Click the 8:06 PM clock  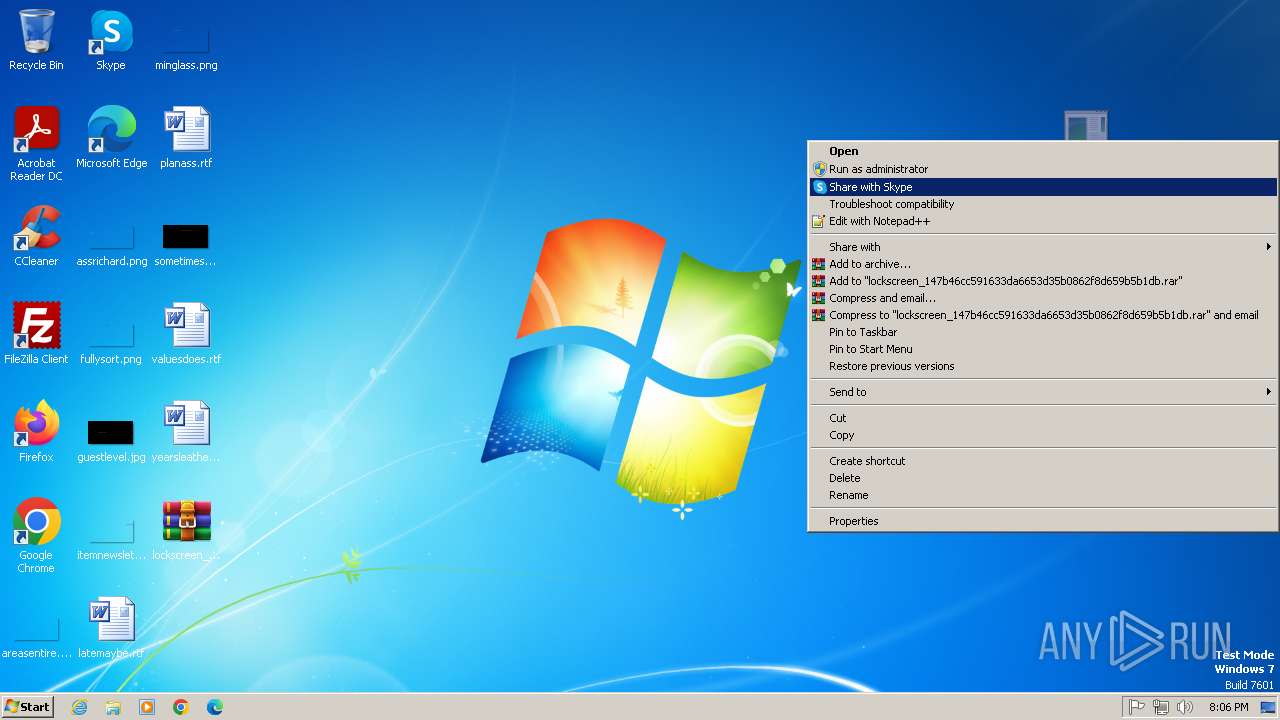[x=1228, y=707]
